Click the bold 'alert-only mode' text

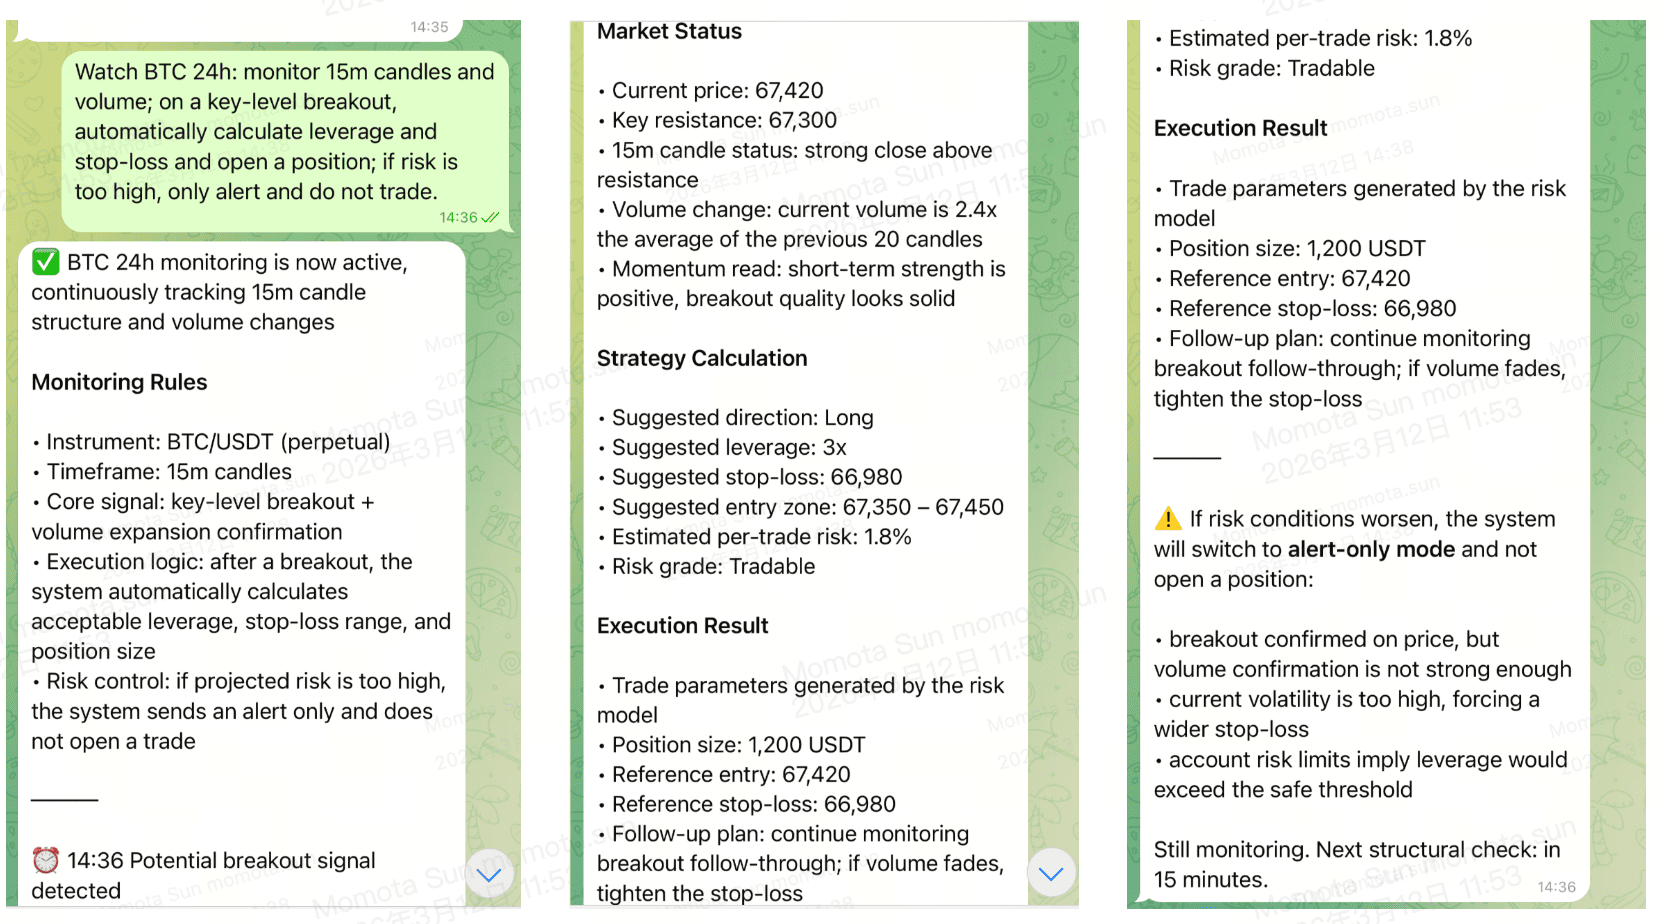[x=1371, y=549]
